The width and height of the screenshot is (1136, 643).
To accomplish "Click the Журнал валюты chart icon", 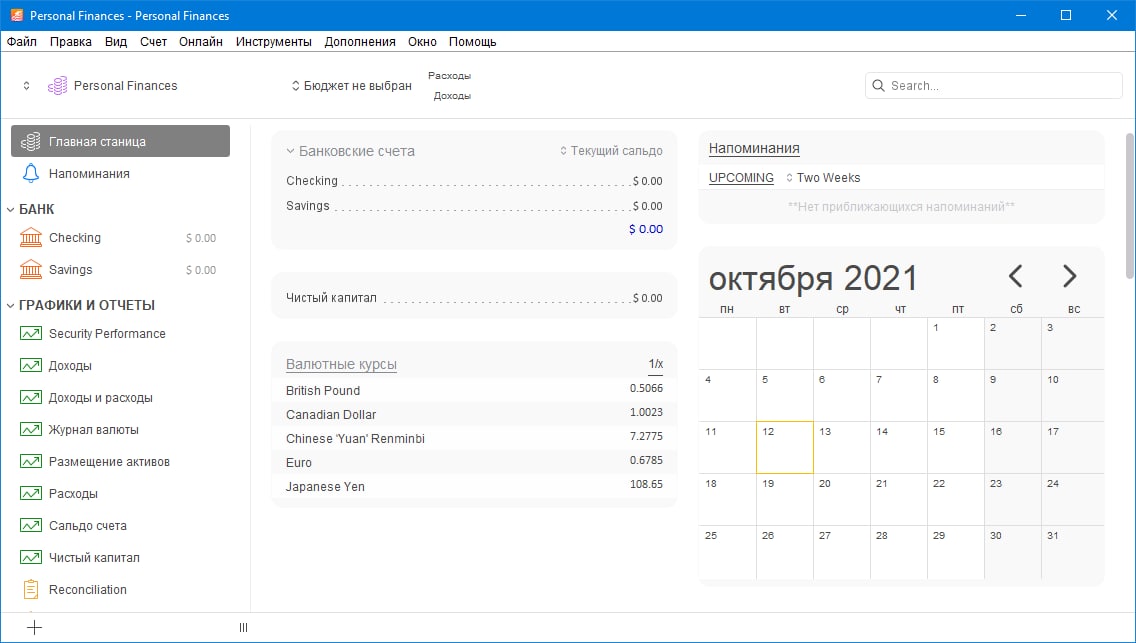I will click(x=30, y=429).
